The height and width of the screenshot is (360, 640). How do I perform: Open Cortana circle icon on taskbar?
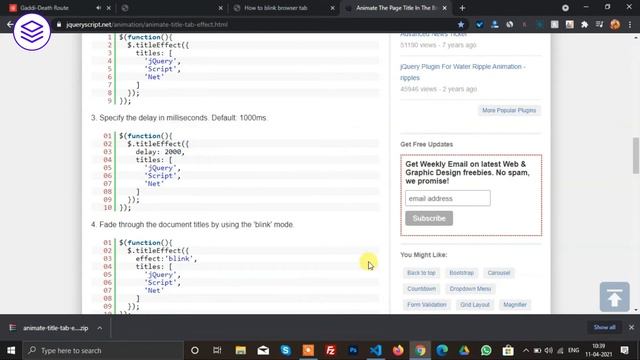[195, 350]
